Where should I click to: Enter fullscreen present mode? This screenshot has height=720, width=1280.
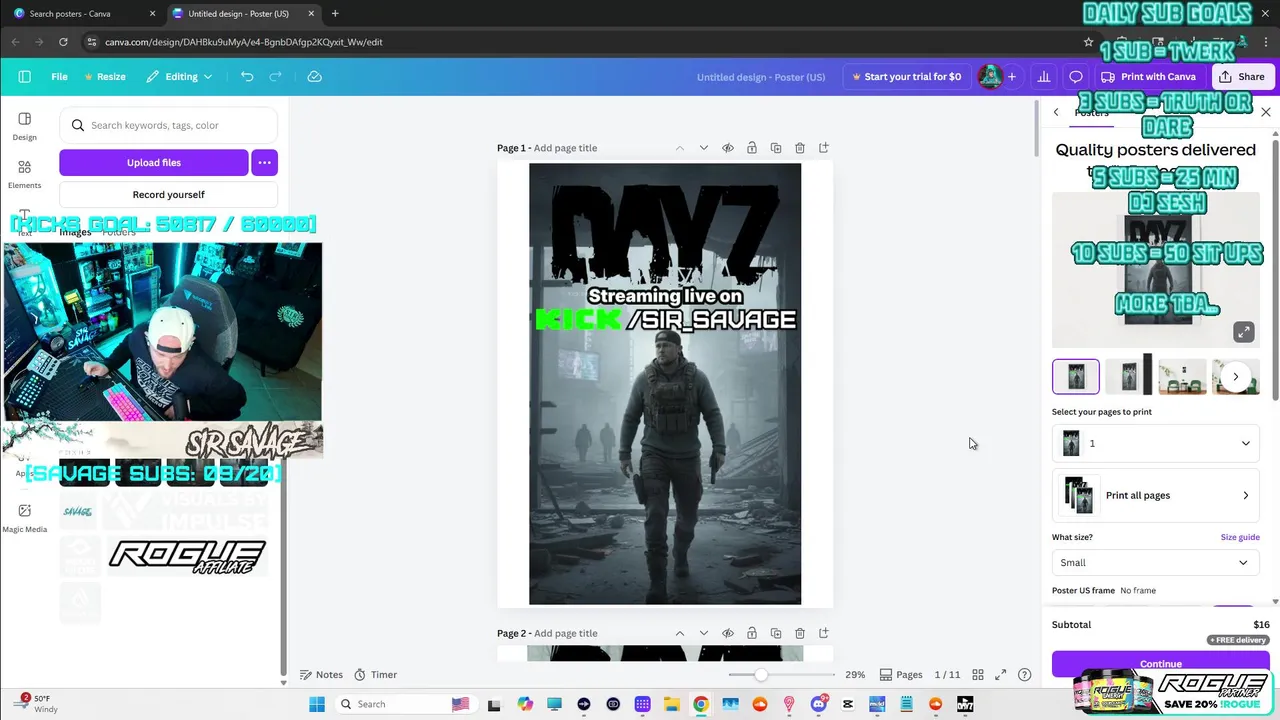(1001, 675)
